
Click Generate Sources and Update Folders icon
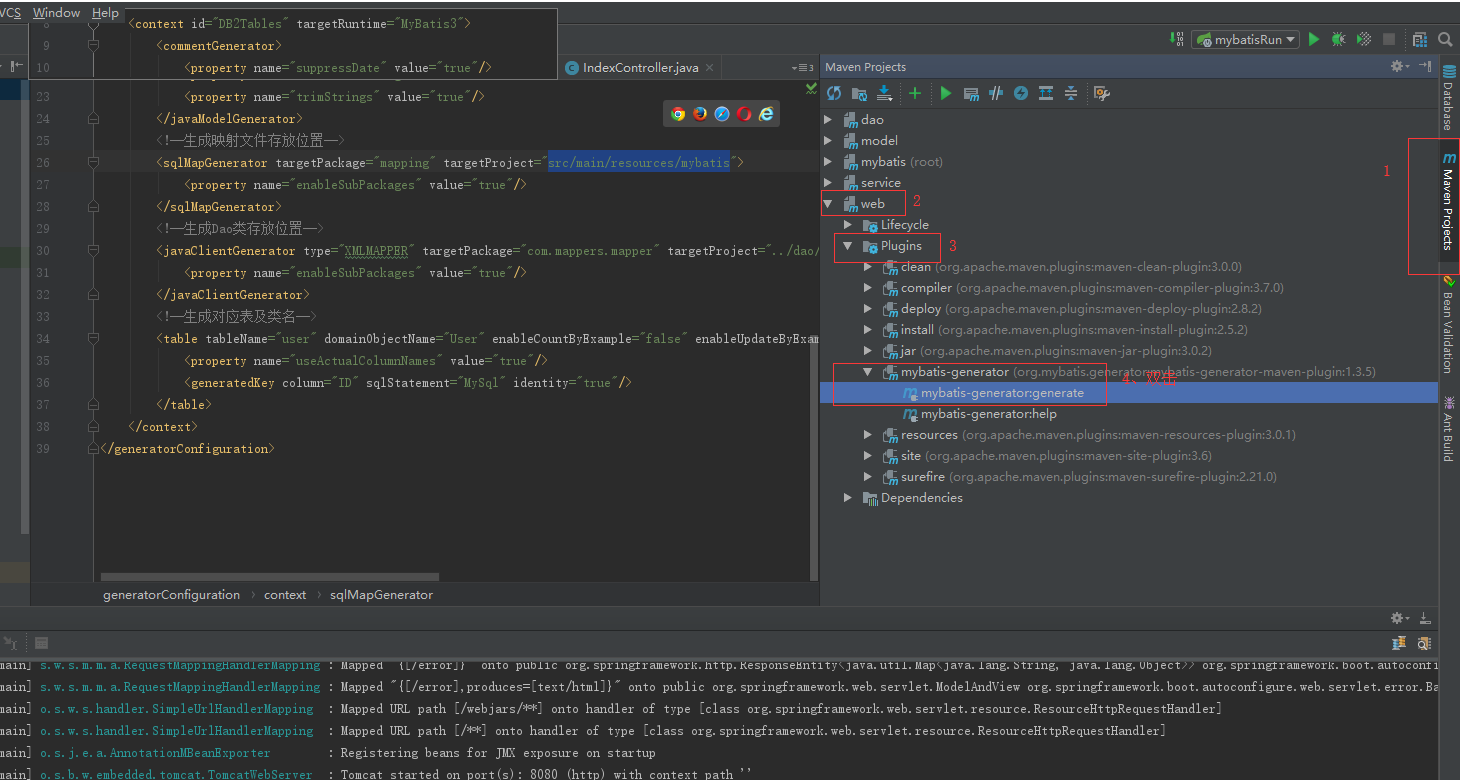[x=859, y=93]
